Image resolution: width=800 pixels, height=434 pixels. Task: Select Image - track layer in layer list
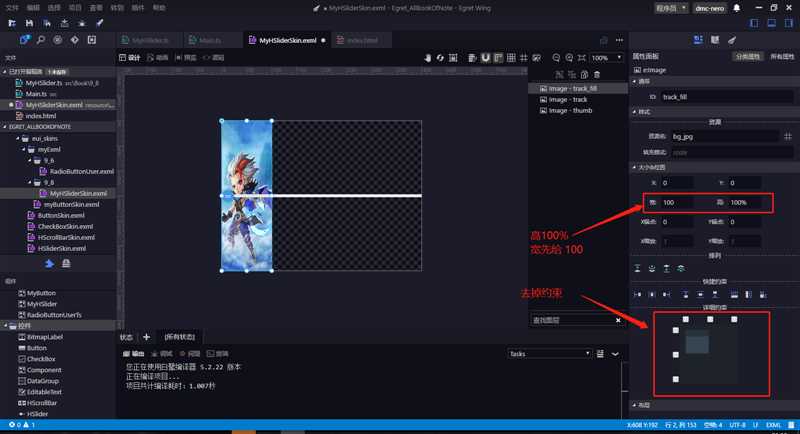(x=578, y=99)
